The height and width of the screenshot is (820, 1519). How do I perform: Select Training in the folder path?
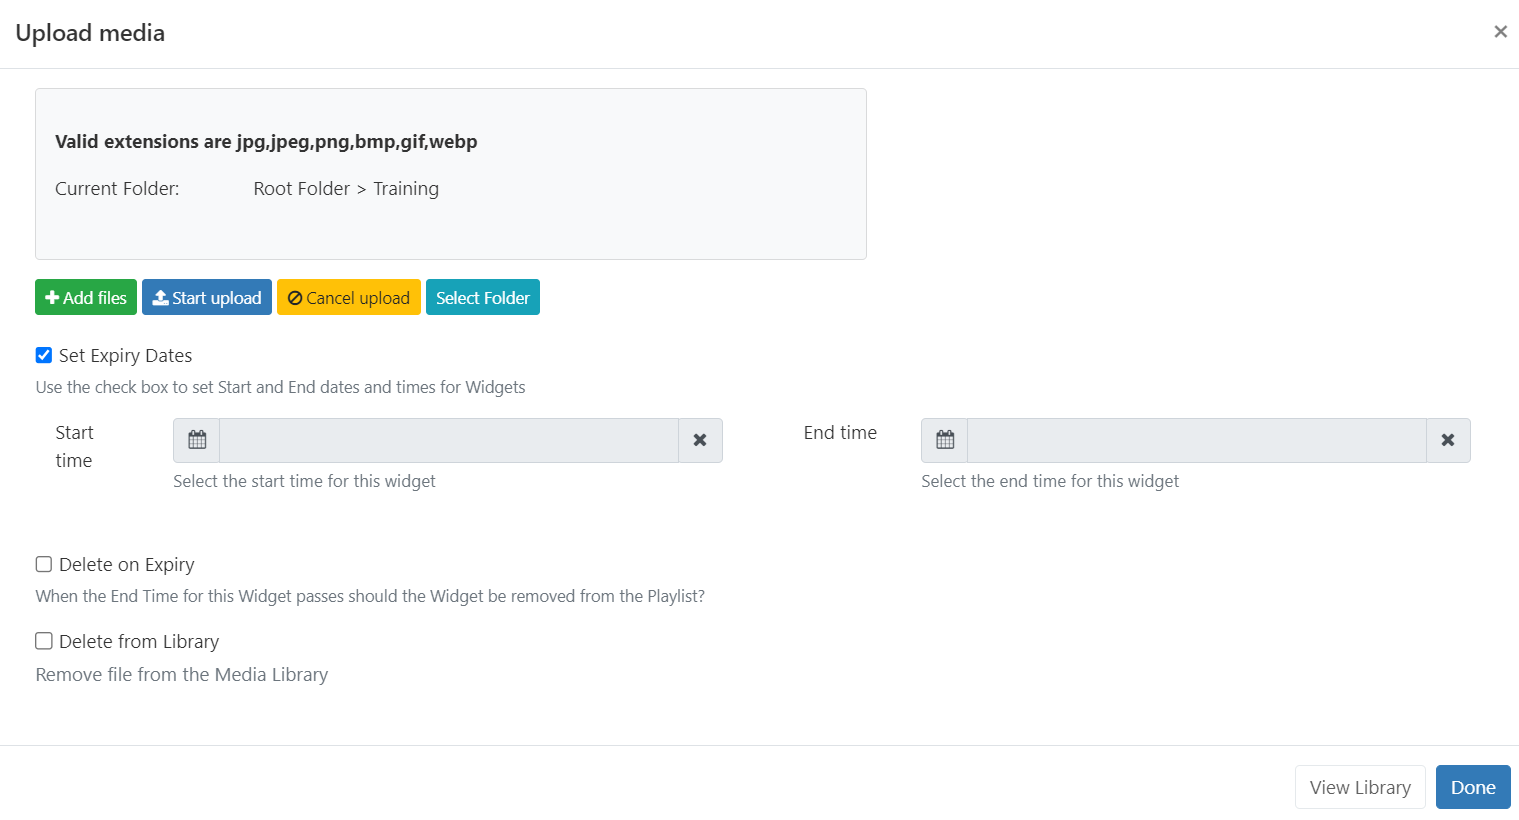pyautogui.click(x=406, y=189)
